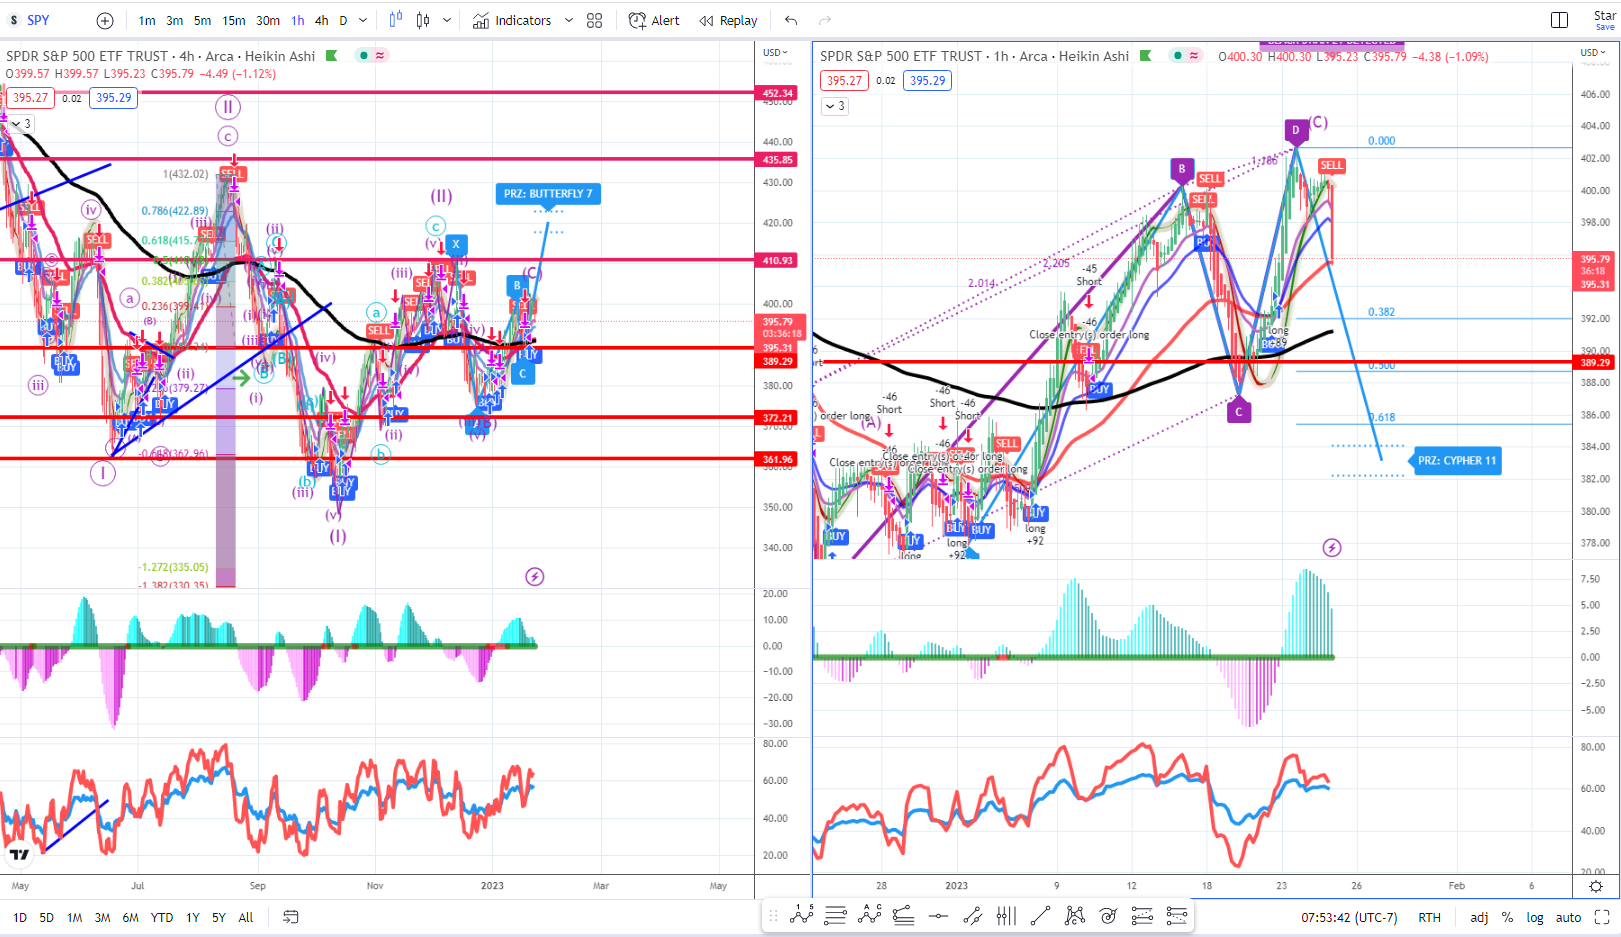This screenshot has width=1621, height=937.
Task: Click the redo arrow
Action: (x=825, y=20)
